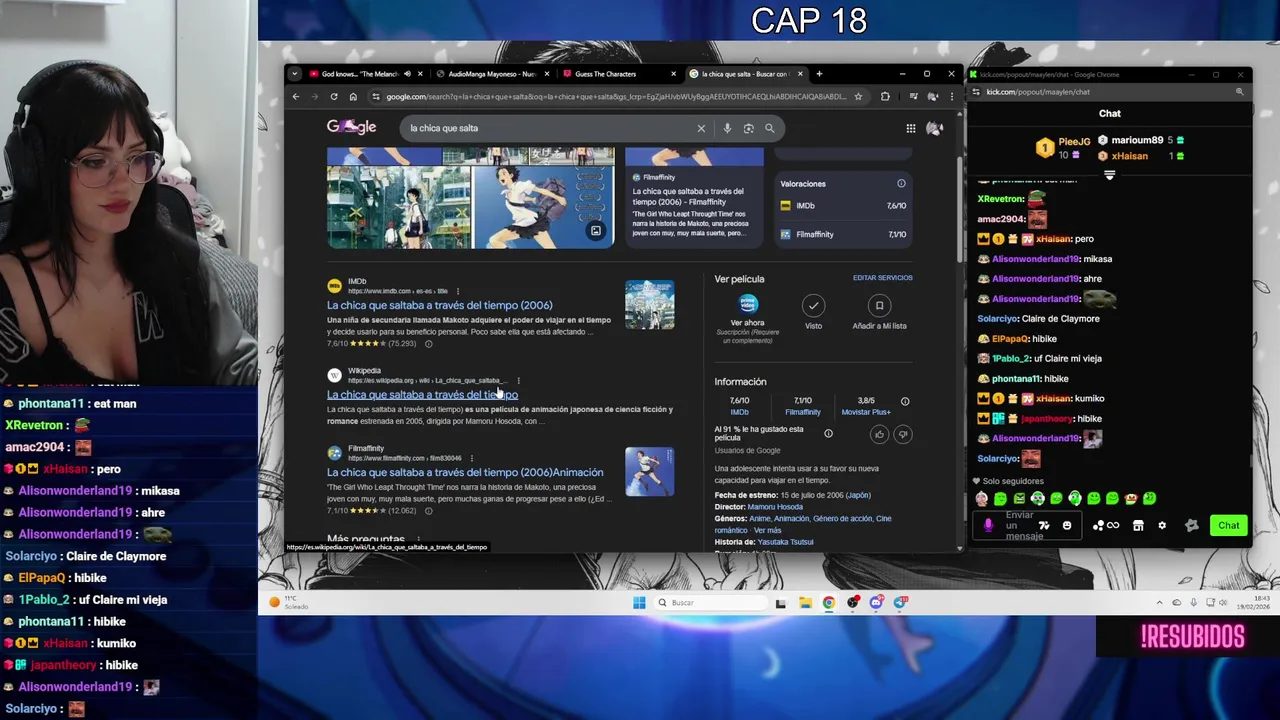Click the taskbar Buscar search box
1280x720 pixels.
pos(713,603)
